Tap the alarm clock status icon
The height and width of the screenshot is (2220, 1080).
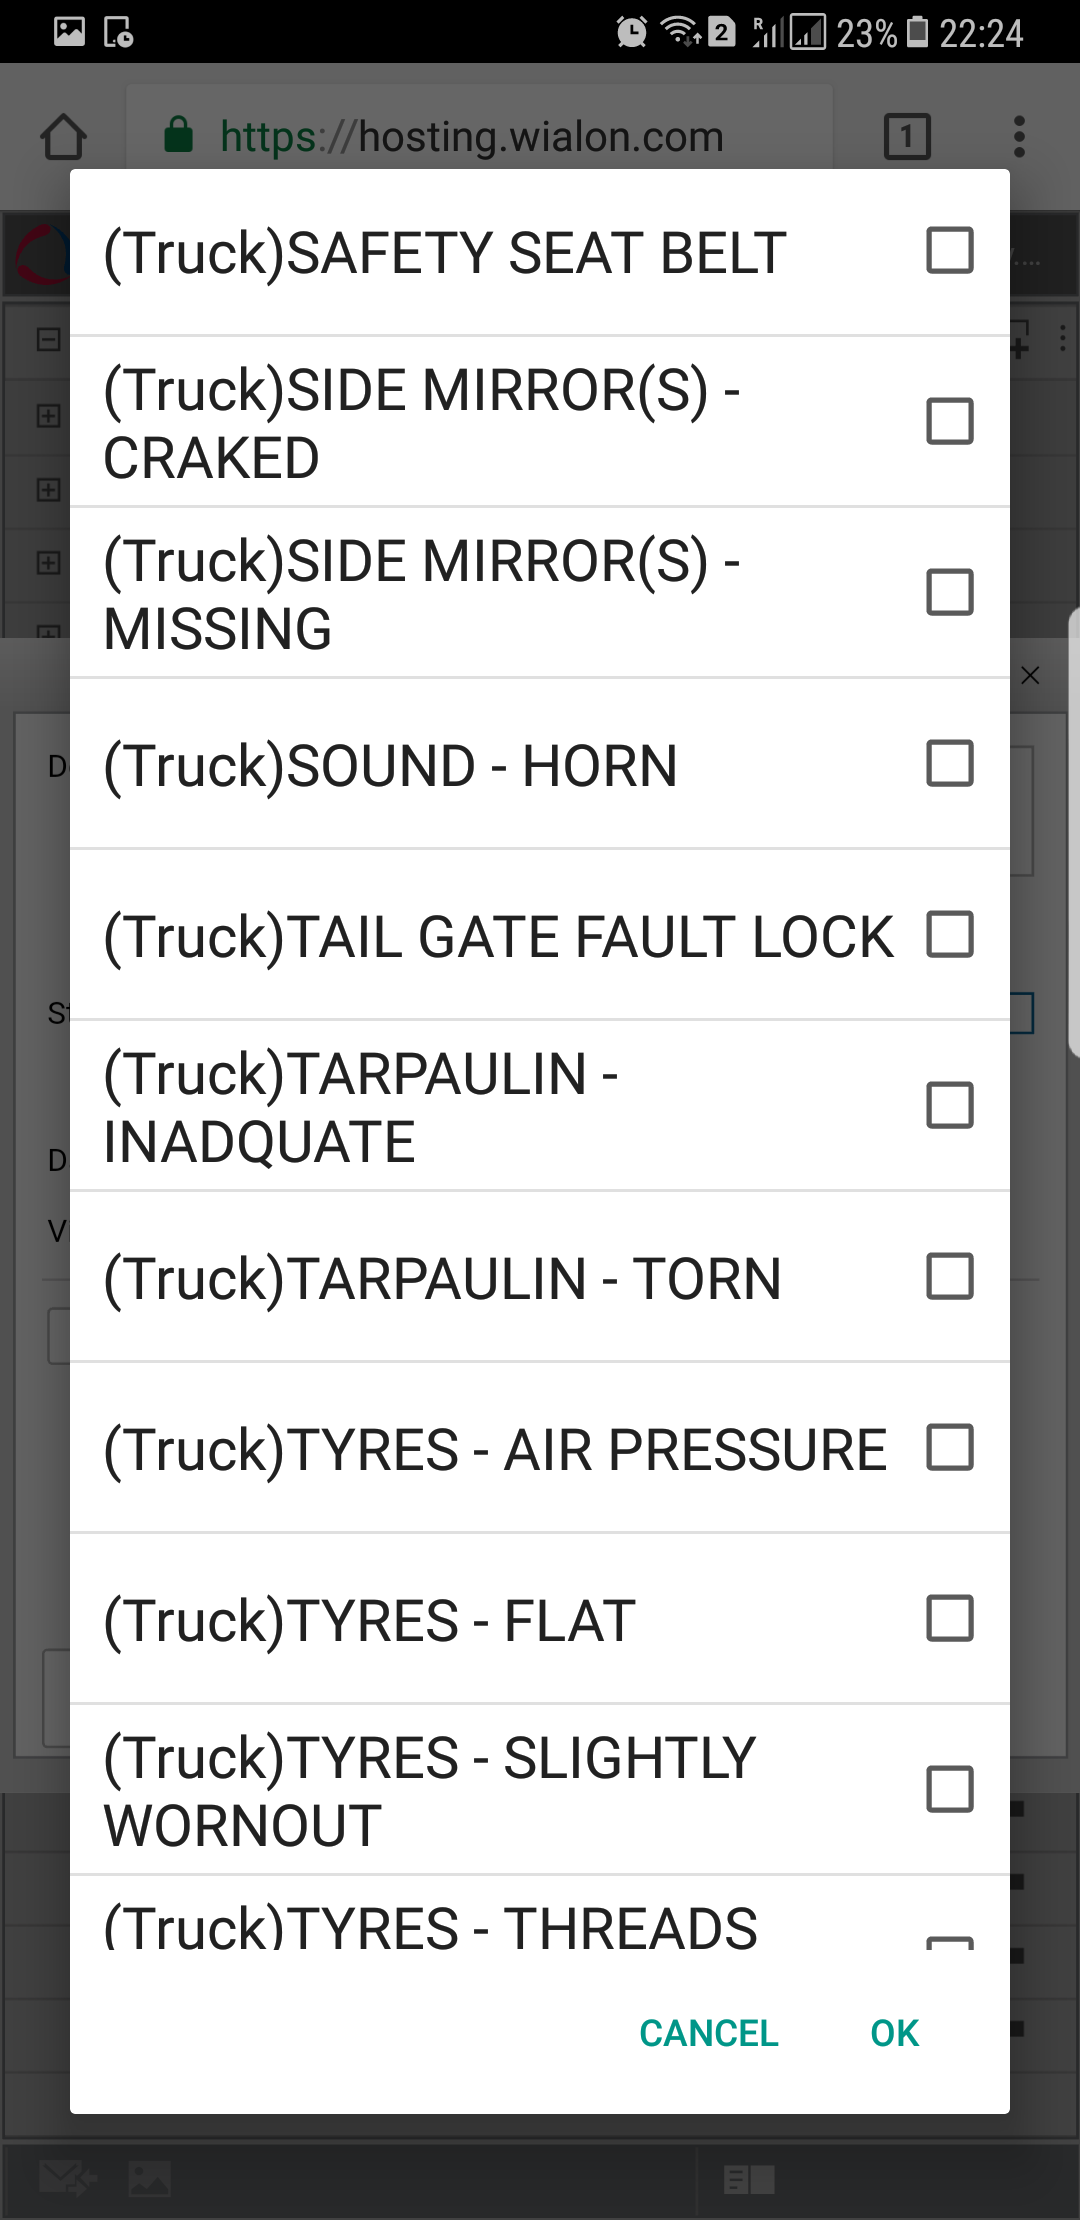tap(632, 33)
